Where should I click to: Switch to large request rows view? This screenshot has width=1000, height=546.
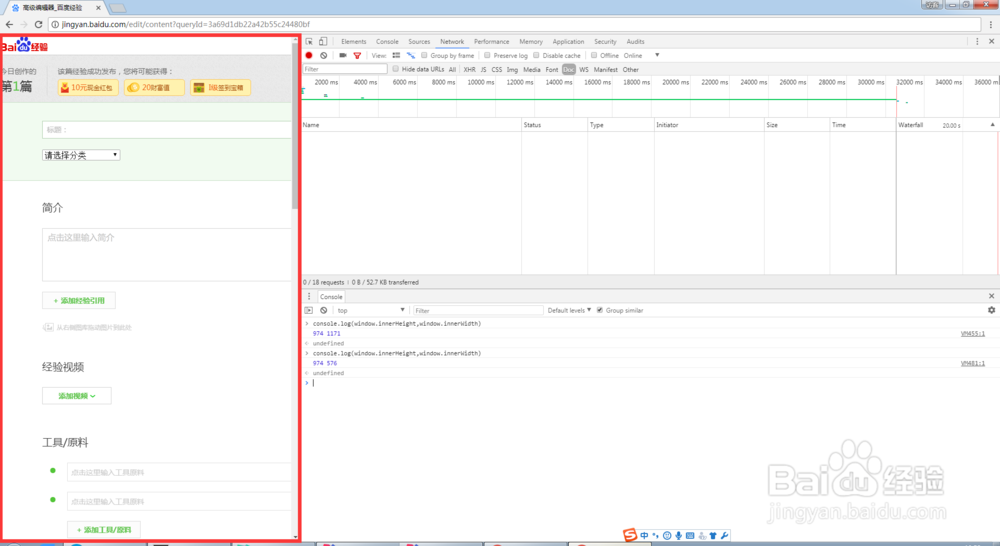(396, 55)
